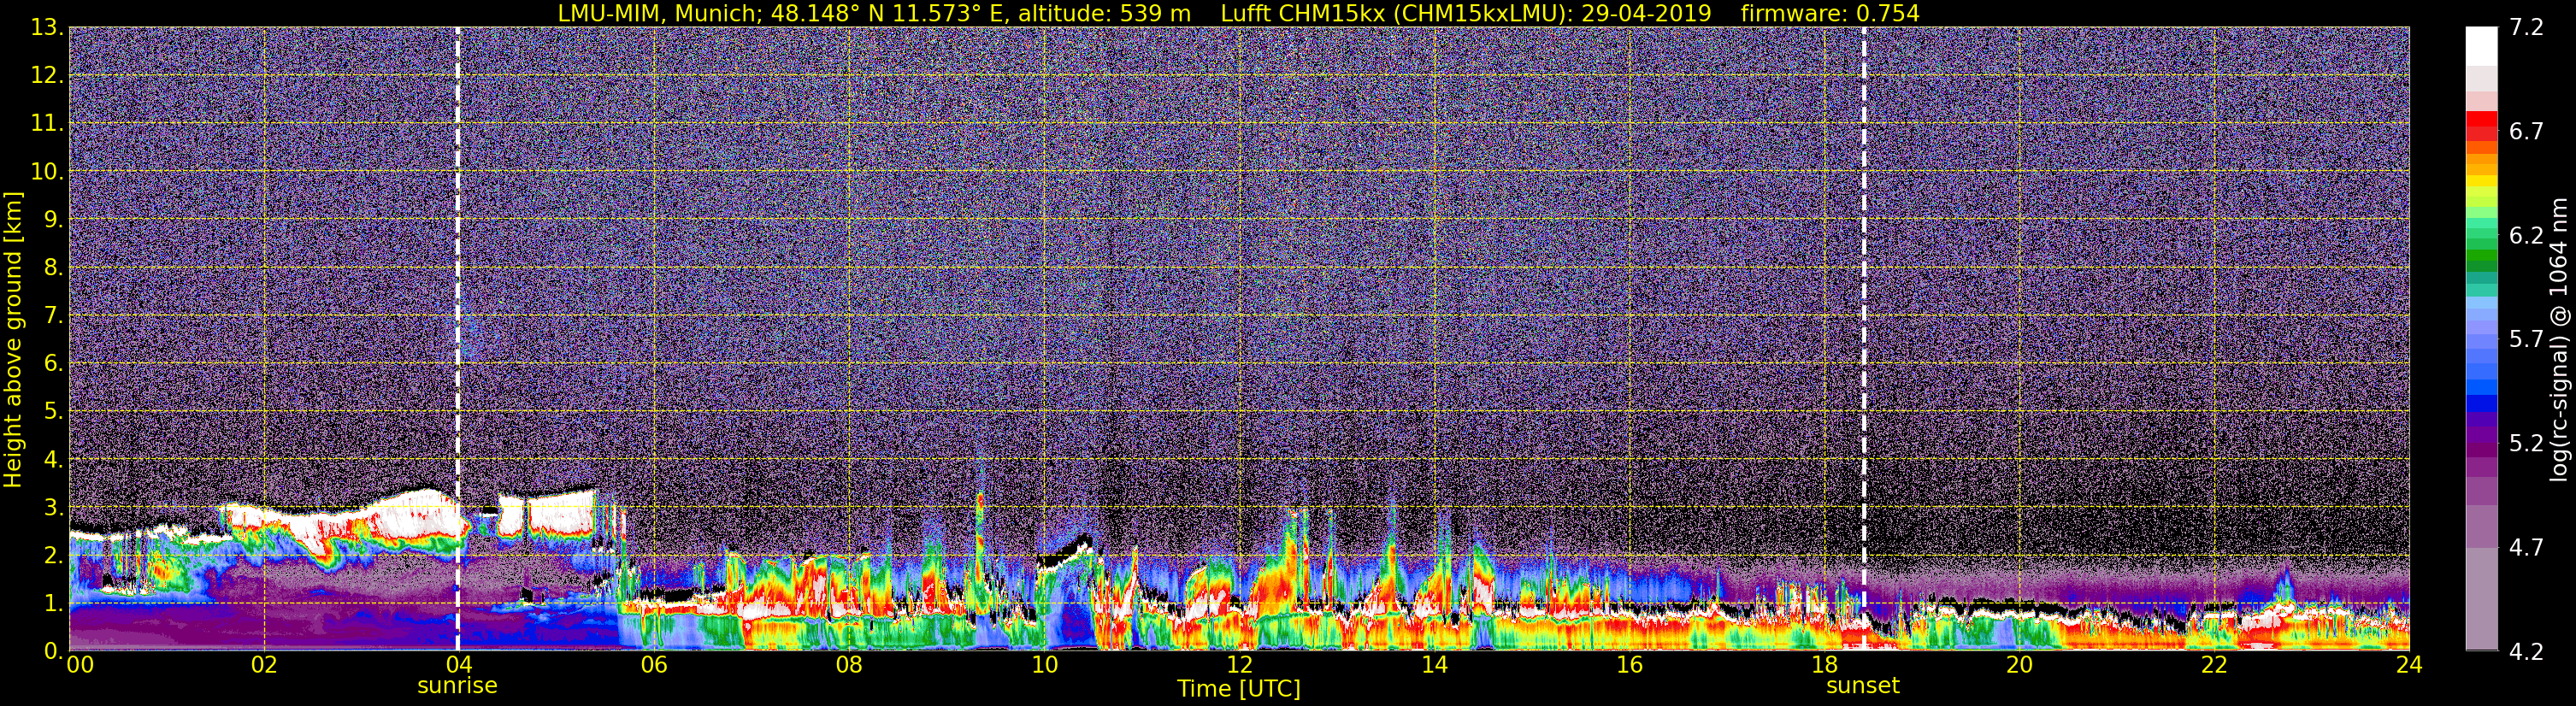Click the height tick label 5
The width and height of the screenshot is (2576, 706).
tap(52, 411)
